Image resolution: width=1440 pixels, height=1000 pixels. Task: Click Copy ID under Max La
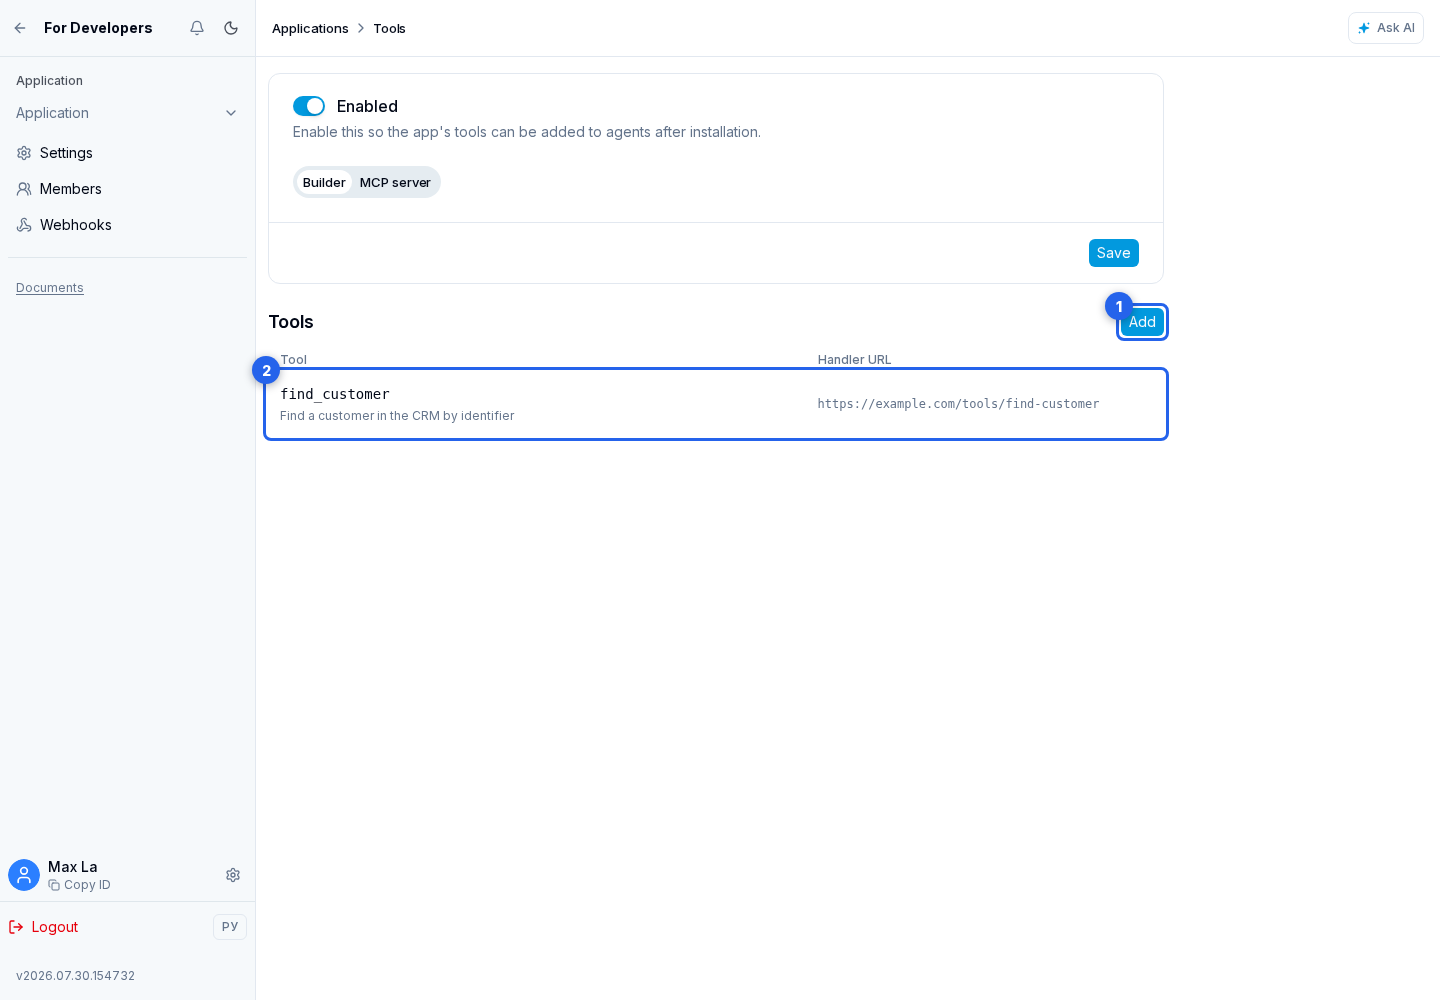point(80,885)
